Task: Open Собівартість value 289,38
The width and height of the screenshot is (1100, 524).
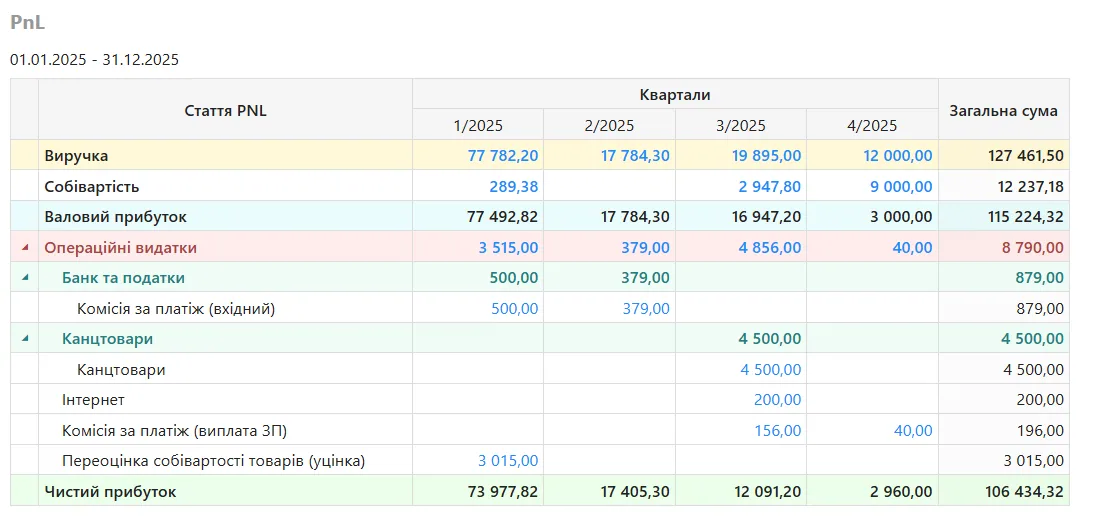Action: coord(514,187)
